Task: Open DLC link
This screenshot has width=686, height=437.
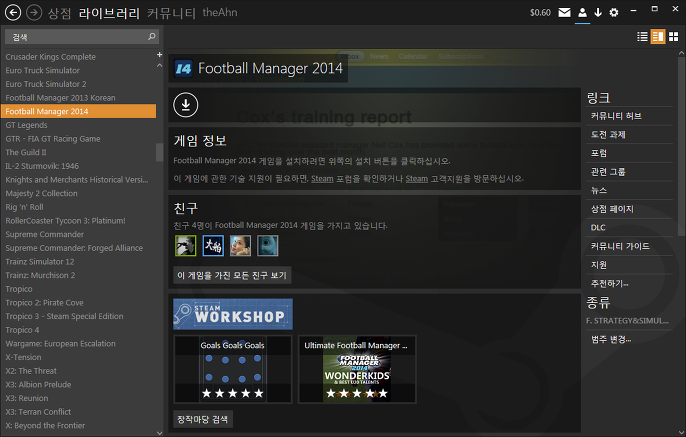Action: click(598, 227)
